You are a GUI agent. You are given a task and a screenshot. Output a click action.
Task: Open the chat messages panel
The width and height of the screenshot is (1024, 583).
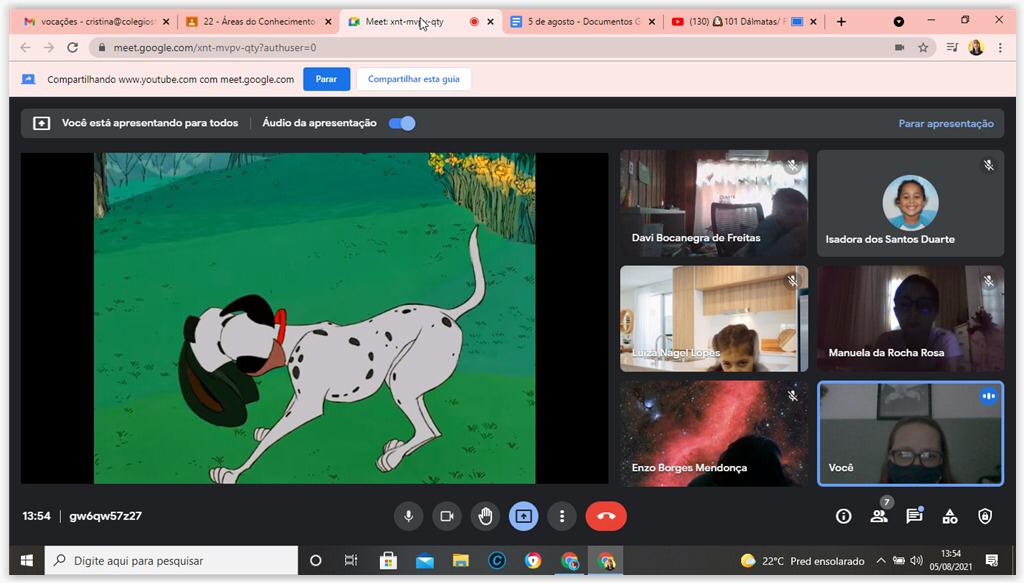click(x=914, y=516)
